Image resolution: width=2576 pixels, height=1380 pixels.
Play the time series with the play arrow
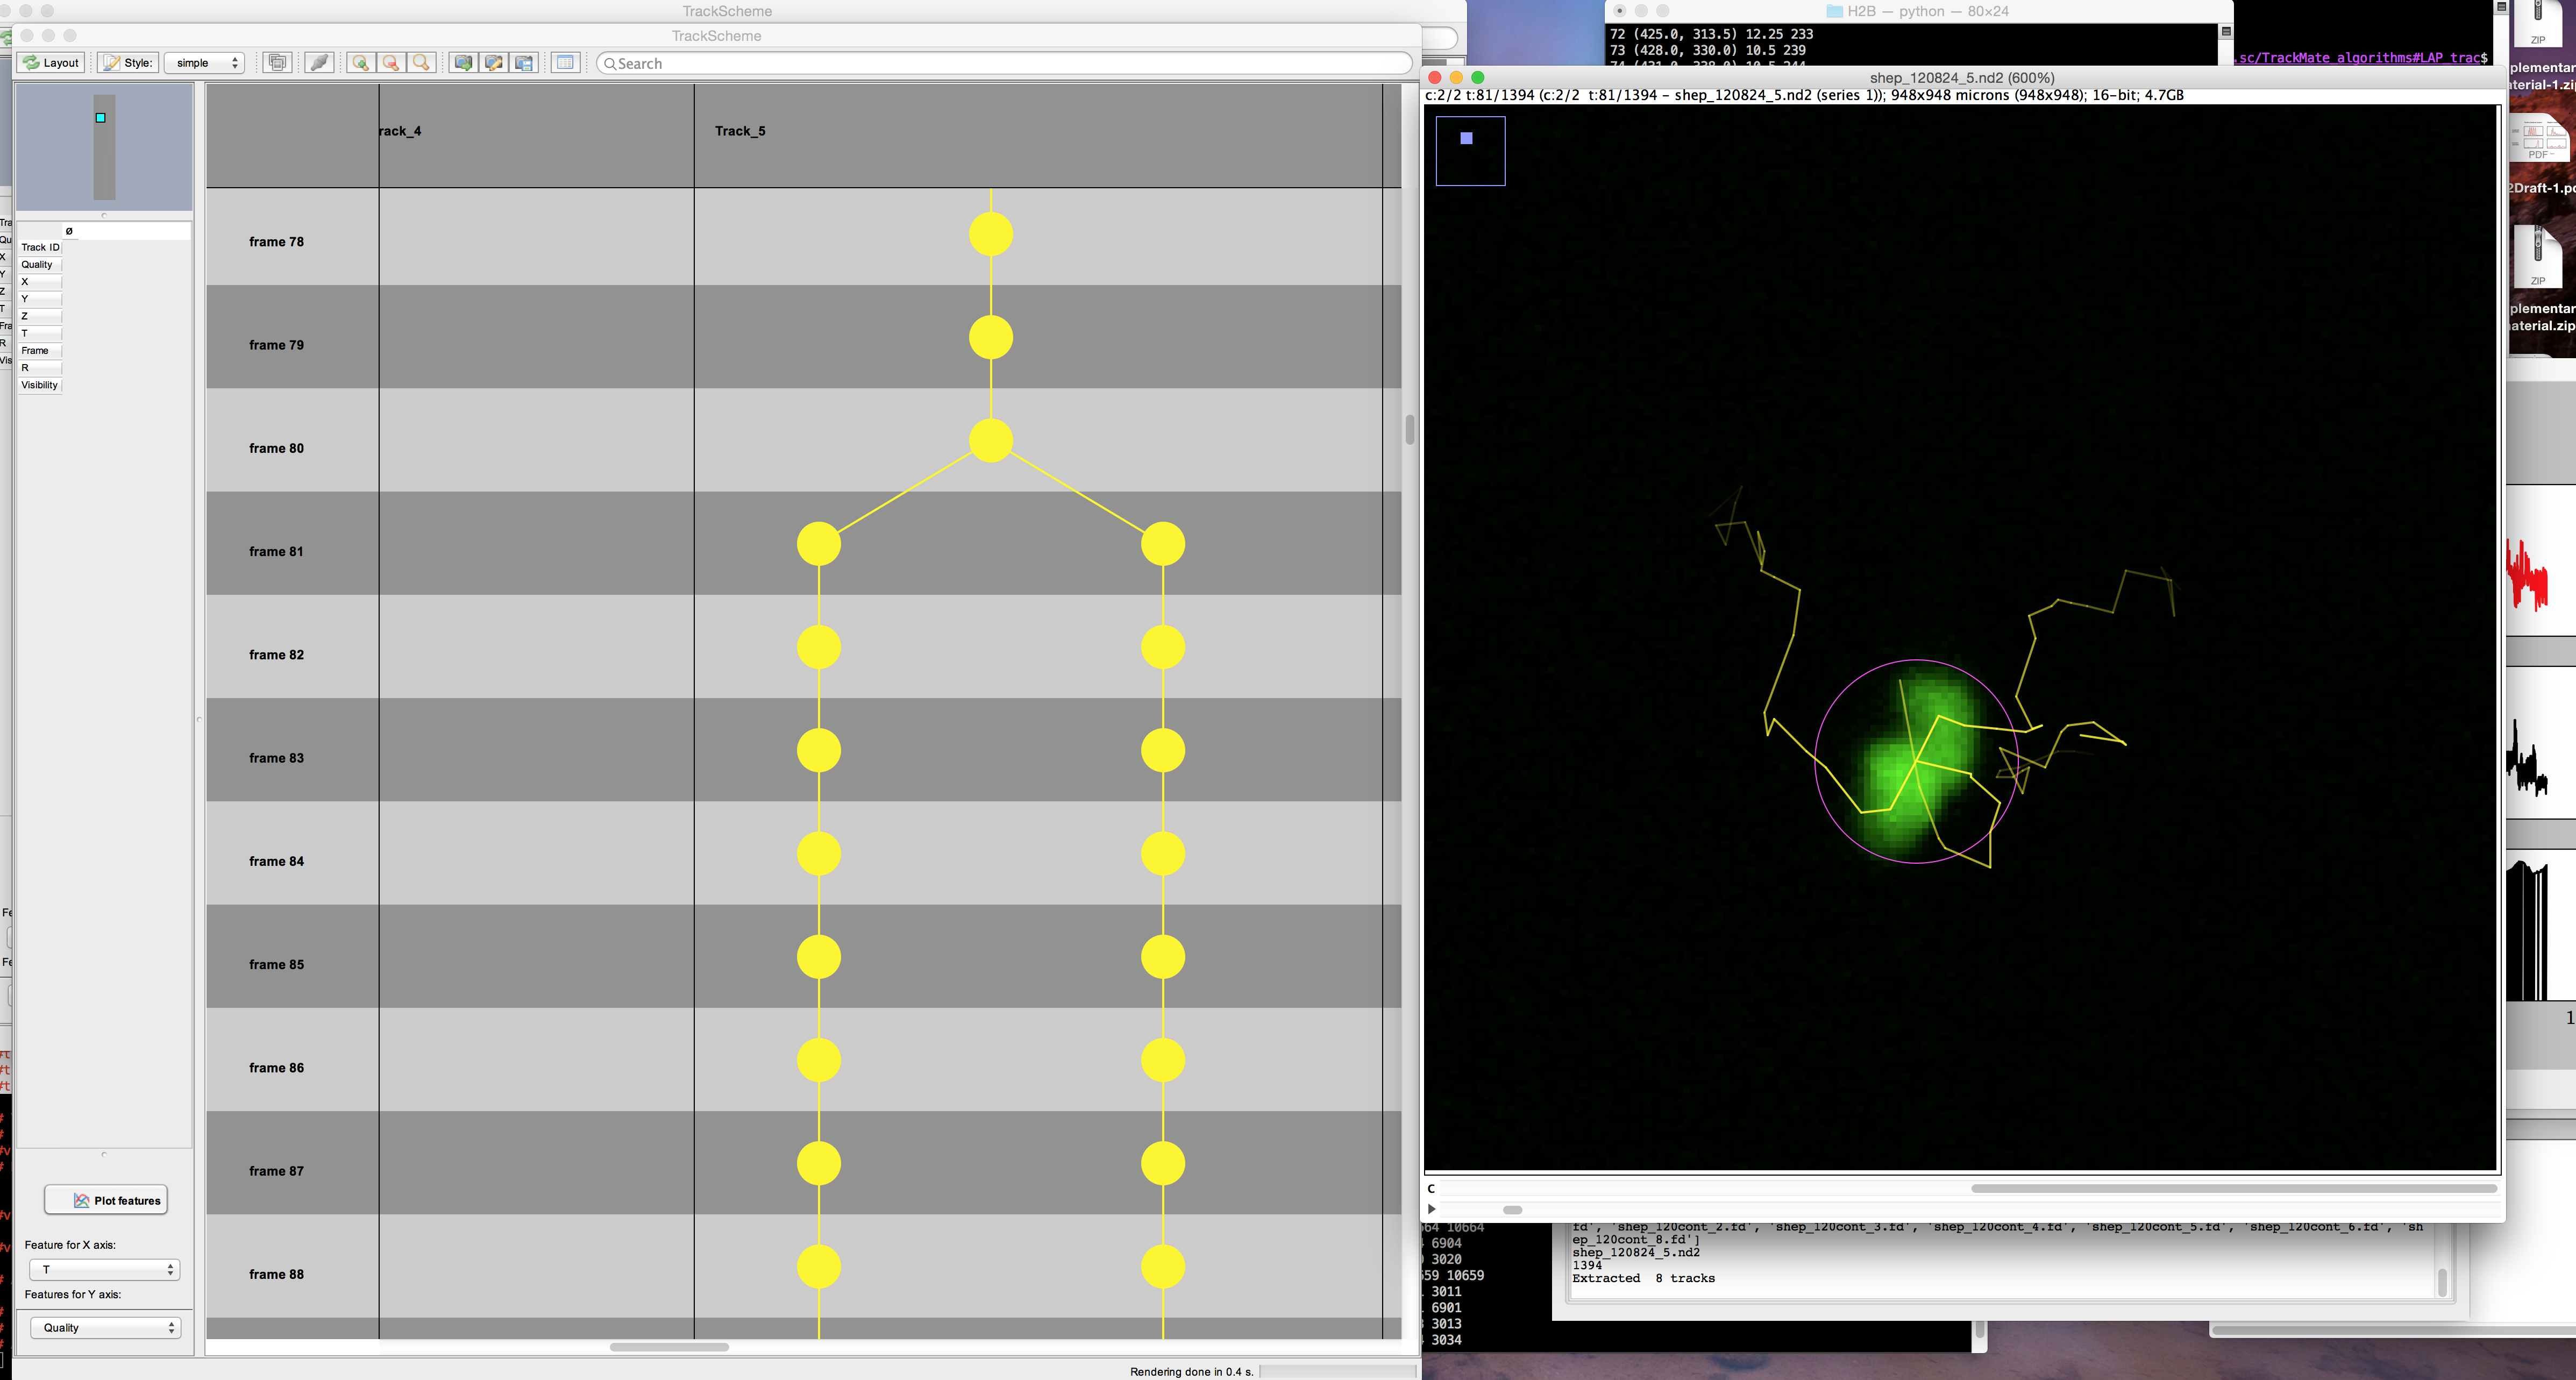coord(1432,1209)
